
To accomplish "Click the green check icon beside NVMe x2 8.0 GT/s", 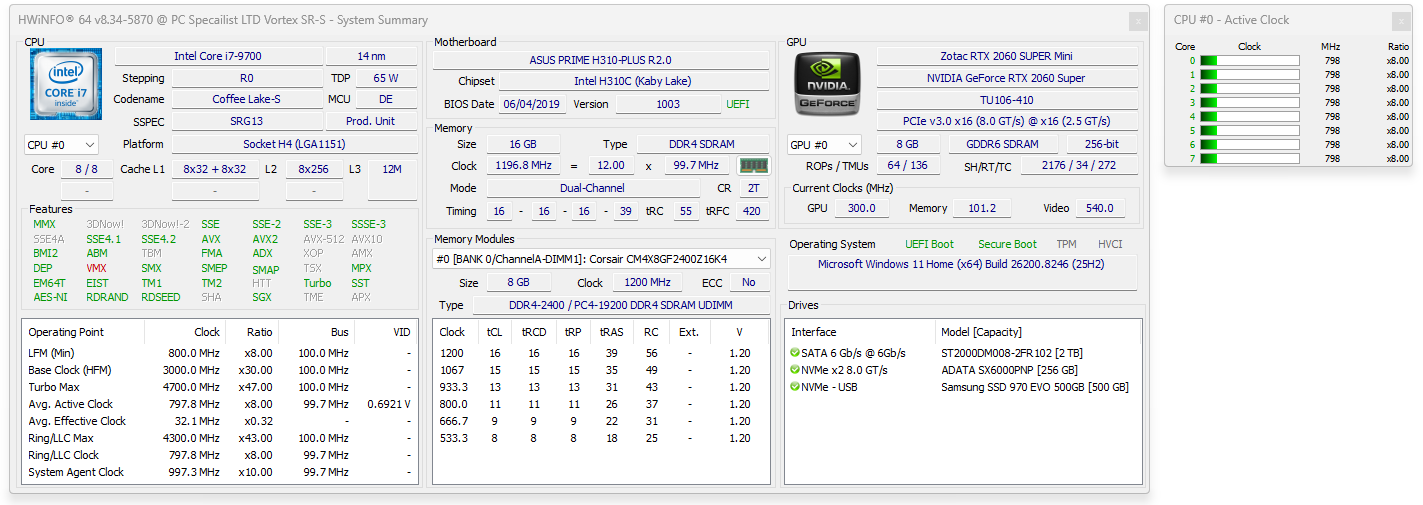I will click(x=795, y=370).
